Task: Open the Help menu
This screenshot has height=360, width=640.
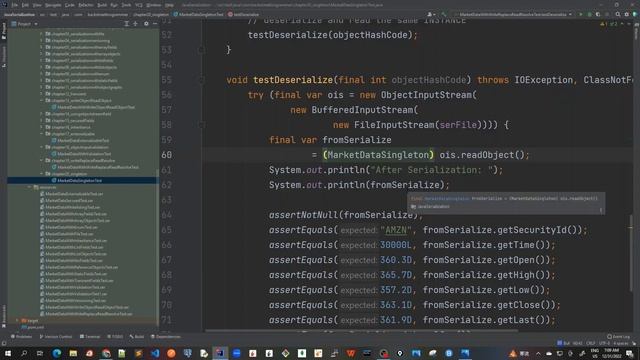Action: point(169,5)
